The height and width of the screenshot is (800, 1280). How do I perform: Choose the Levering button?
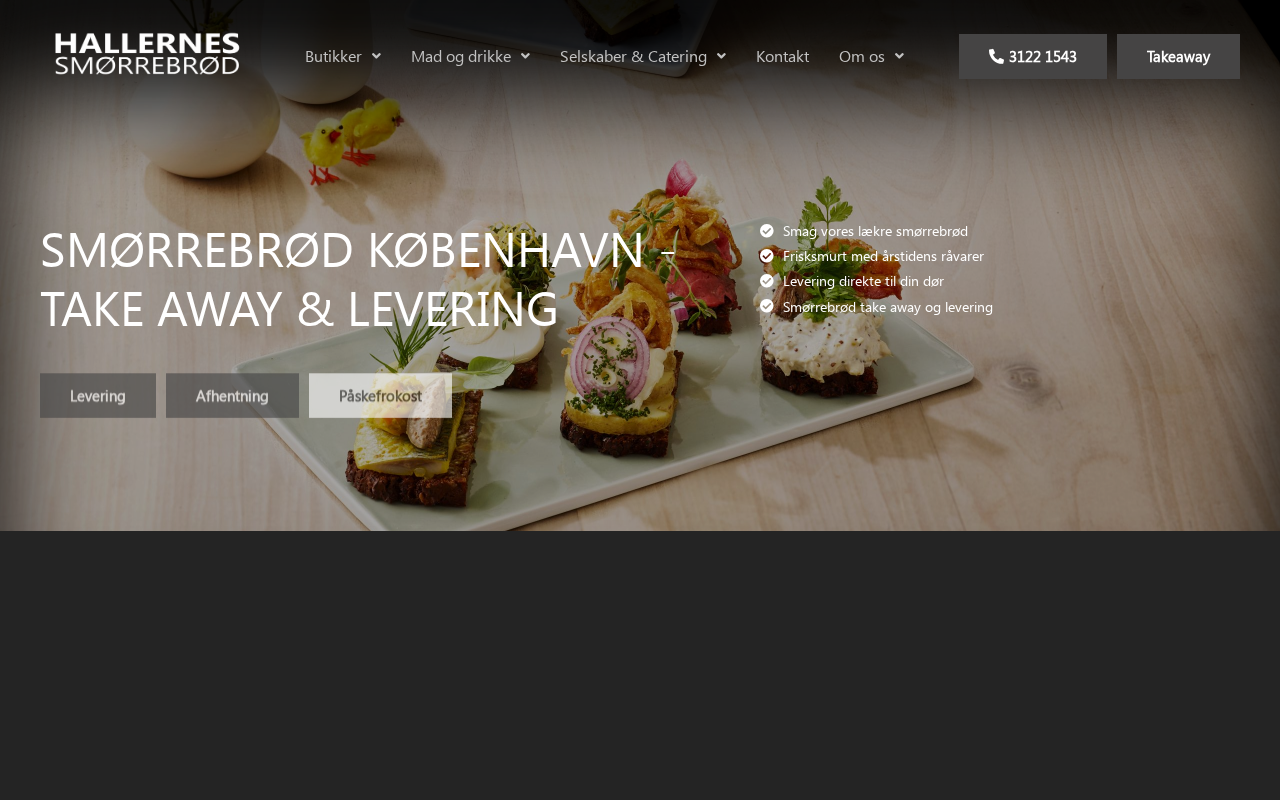[98, 395]
